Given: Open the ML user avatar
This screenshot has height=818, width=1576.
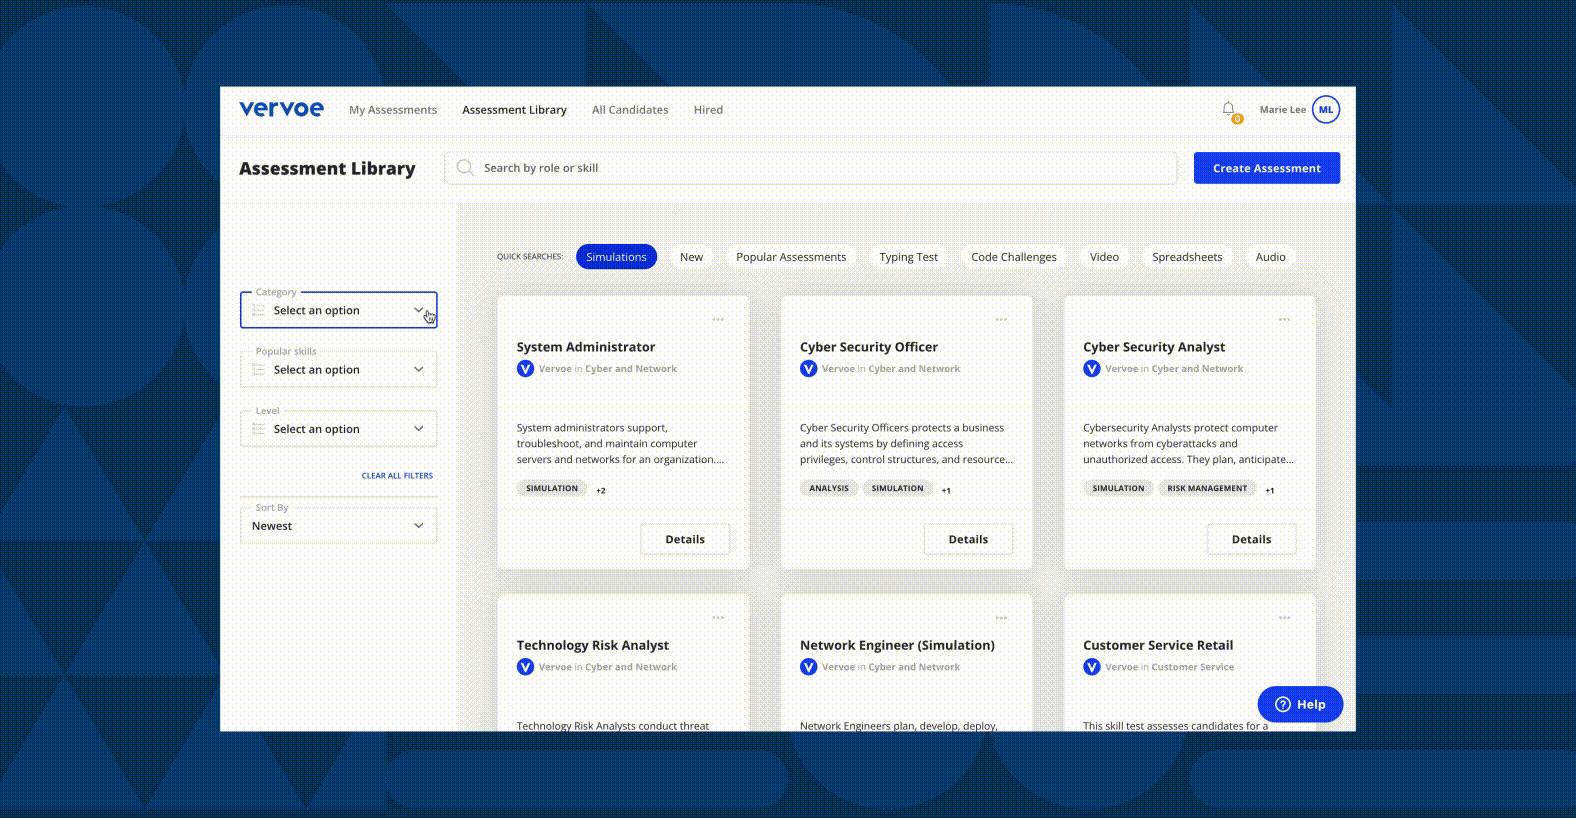Looking at the screenshot, I should (1326, 110).
